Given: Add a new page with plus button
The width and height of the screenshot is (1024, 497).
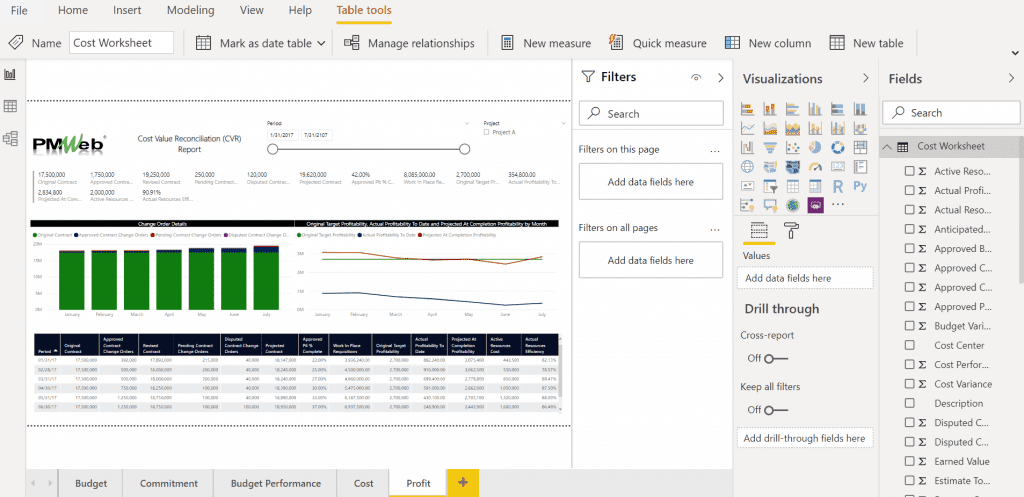Looking at the screenshot, I should [463, 483].
